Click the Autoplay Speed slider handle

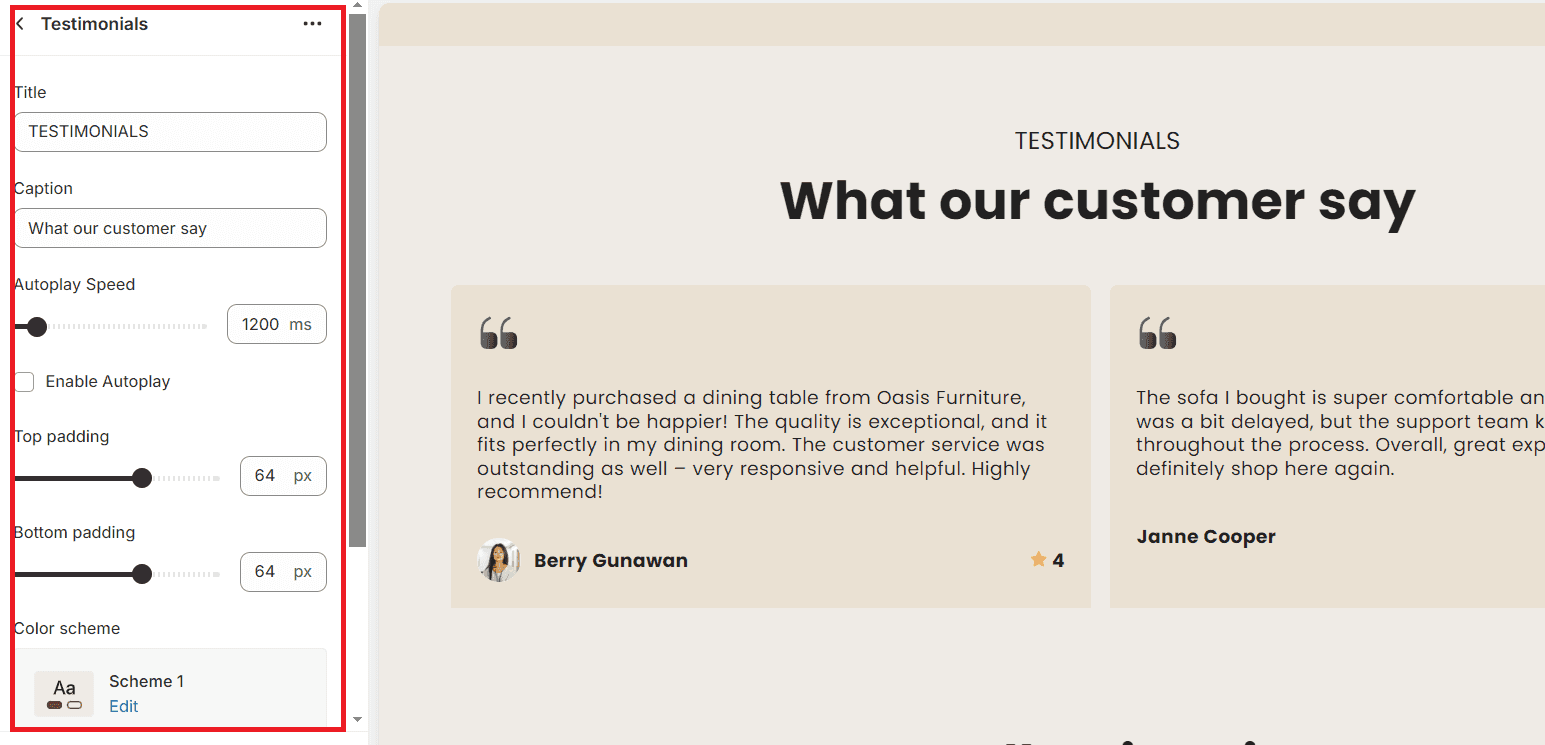pyautogui.click(x=37, y=326)
